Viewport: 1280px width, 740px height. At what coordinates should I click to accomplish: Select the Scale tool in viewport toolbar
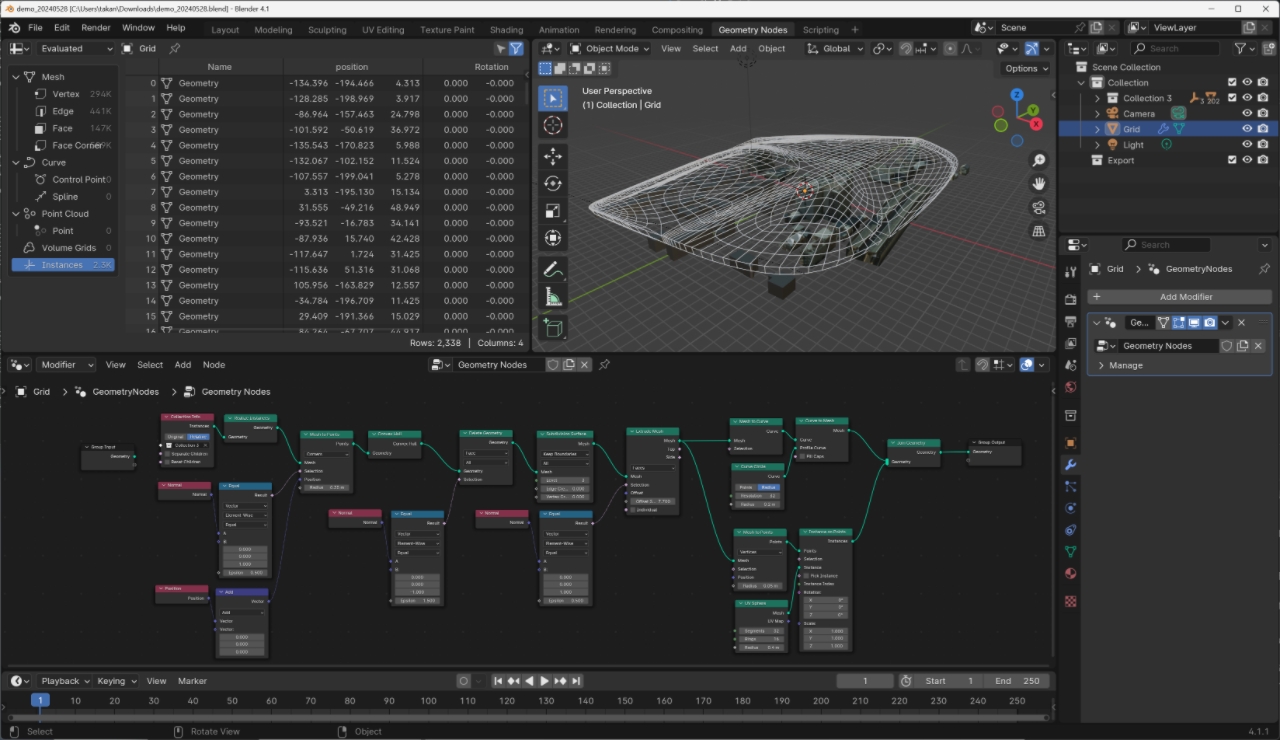pos(553,210)
